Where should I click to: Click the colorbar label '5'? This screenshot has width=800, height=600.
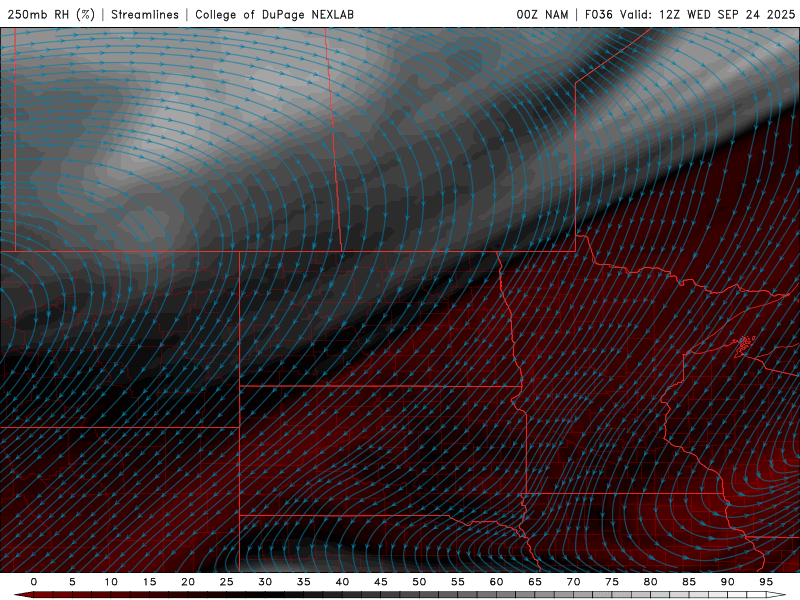(x=72, y=582)
